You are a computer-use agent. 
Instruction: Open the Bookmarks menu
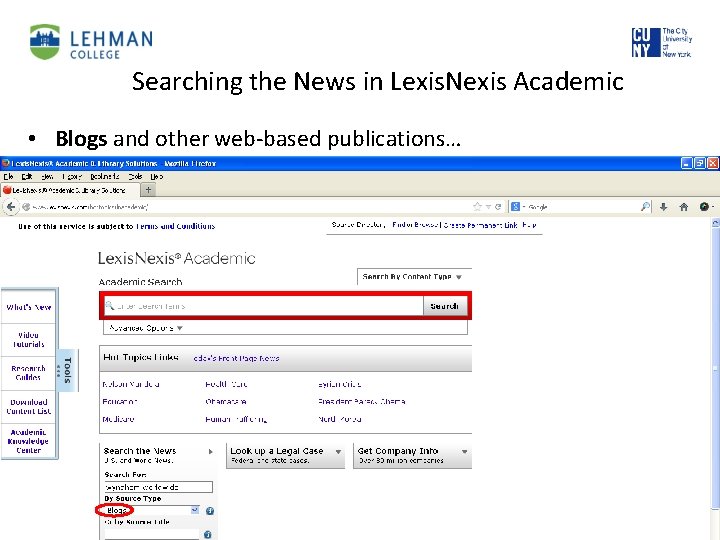point(105,176)
